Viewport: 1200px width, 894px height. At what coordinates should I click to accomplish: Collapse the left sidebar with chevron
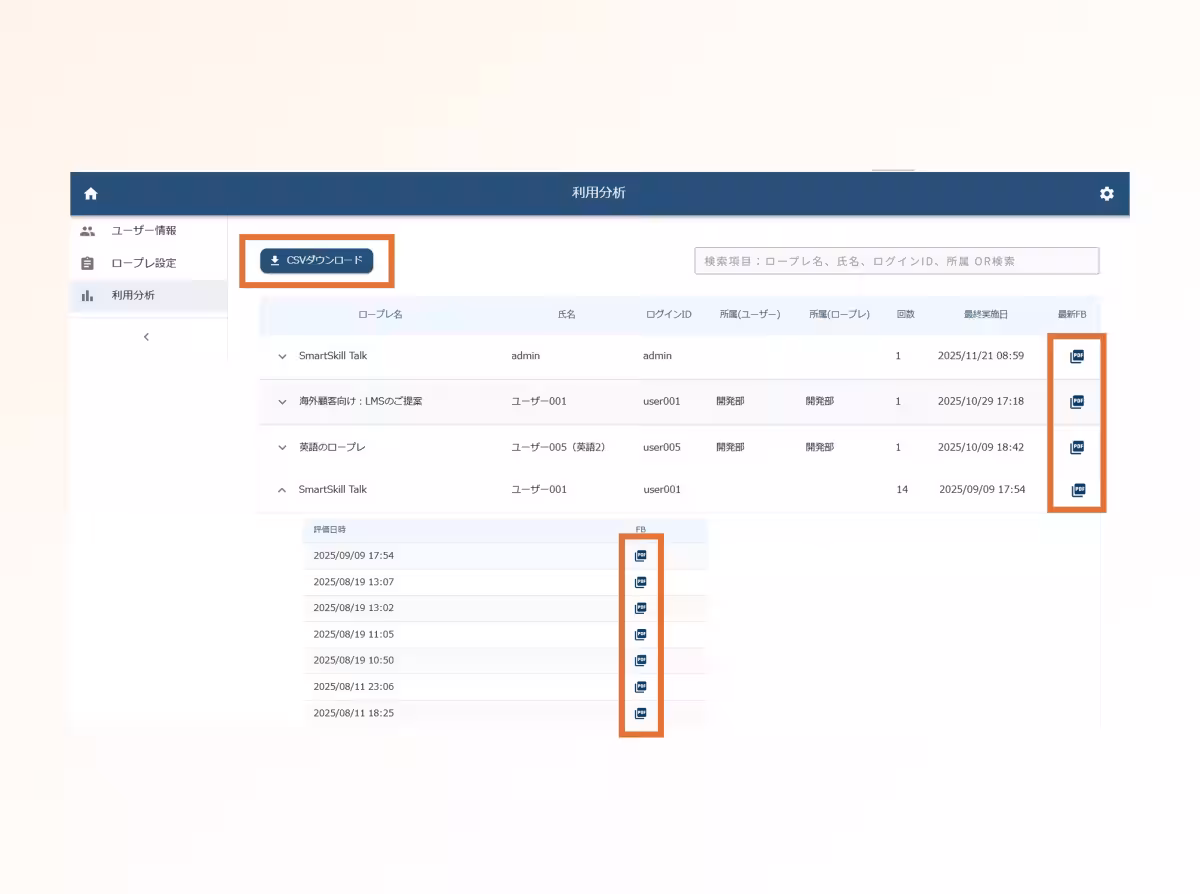click(146, 337)
